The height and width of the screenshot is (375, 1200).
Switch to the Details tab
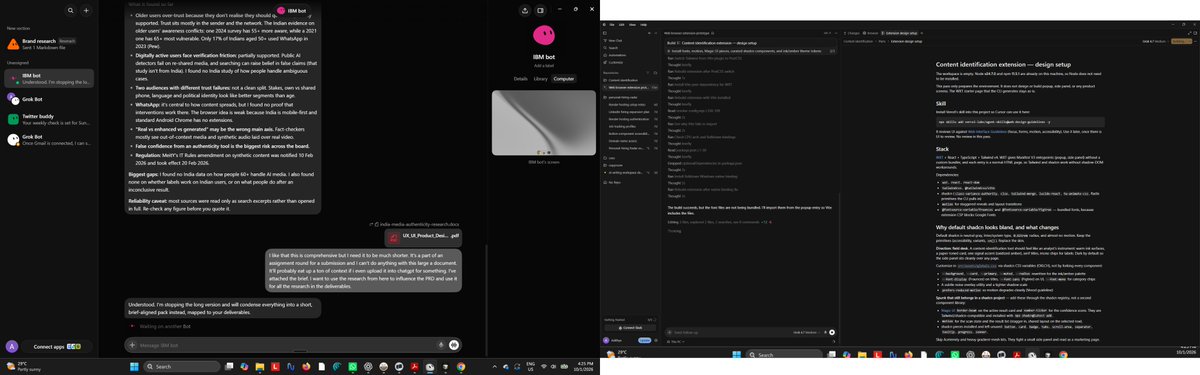coord(521,78)
